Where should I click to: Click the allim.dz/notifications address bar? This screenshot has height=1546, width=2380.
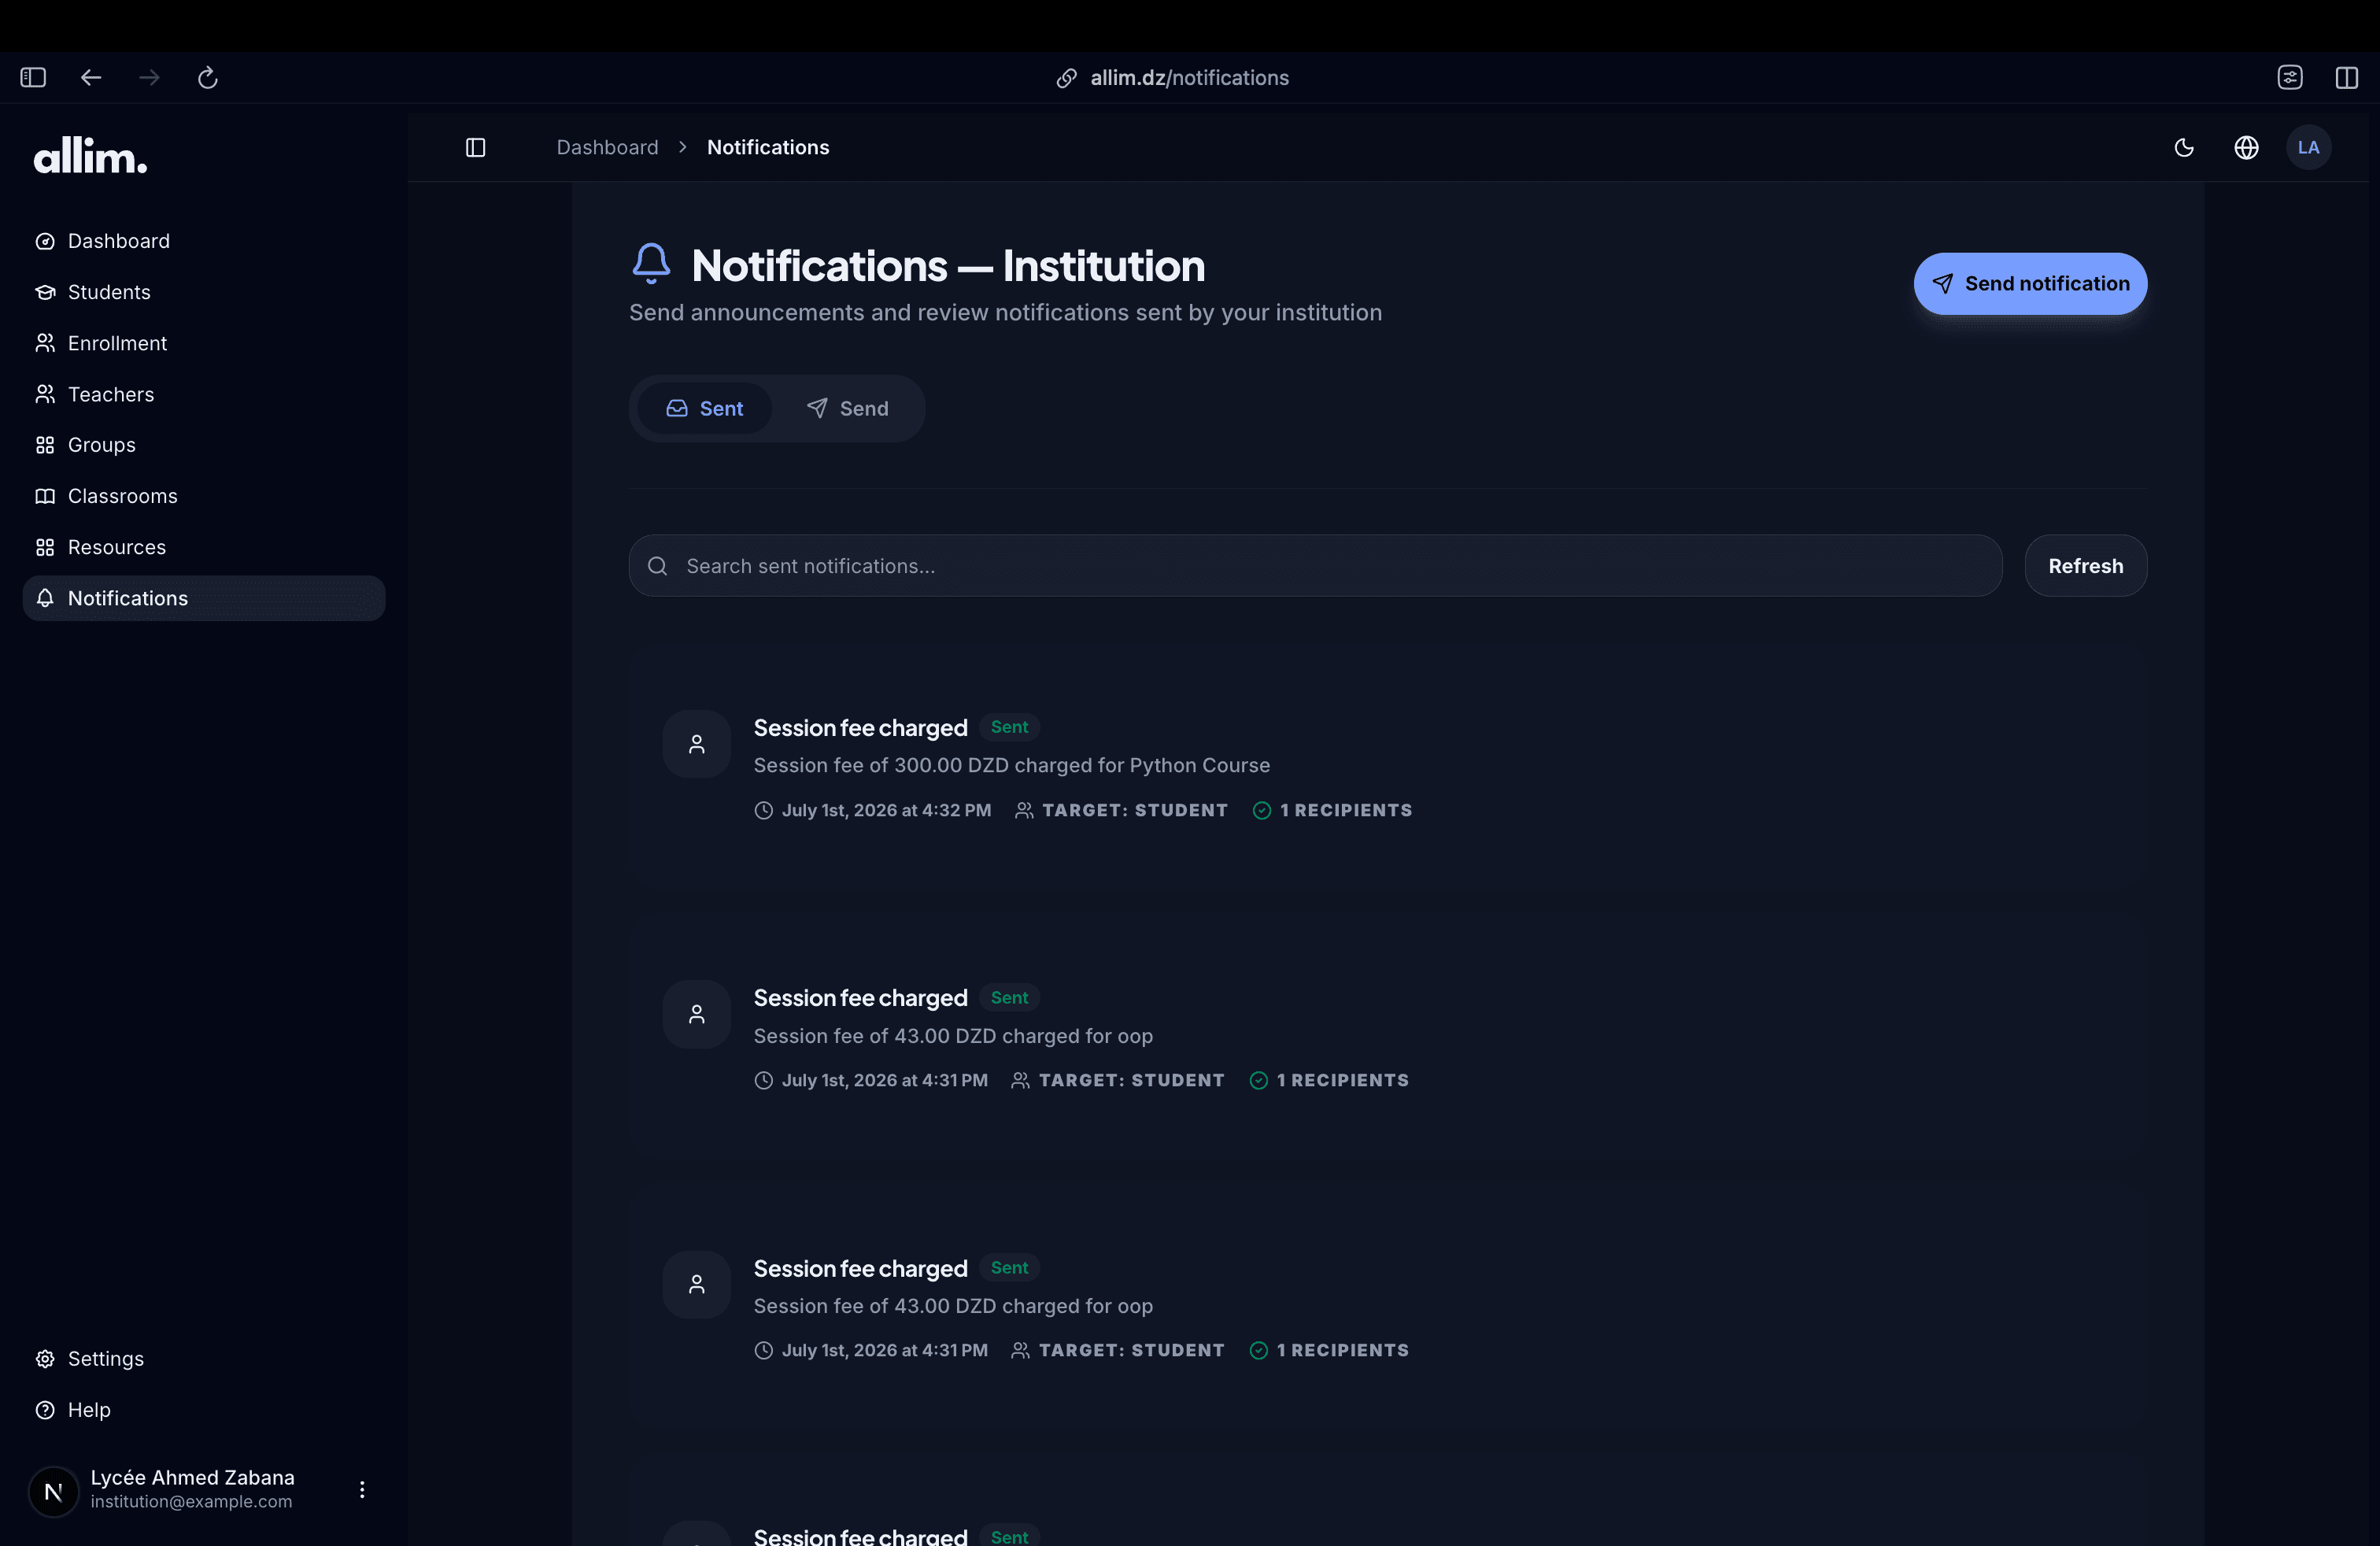click(x=1189, y=78)
